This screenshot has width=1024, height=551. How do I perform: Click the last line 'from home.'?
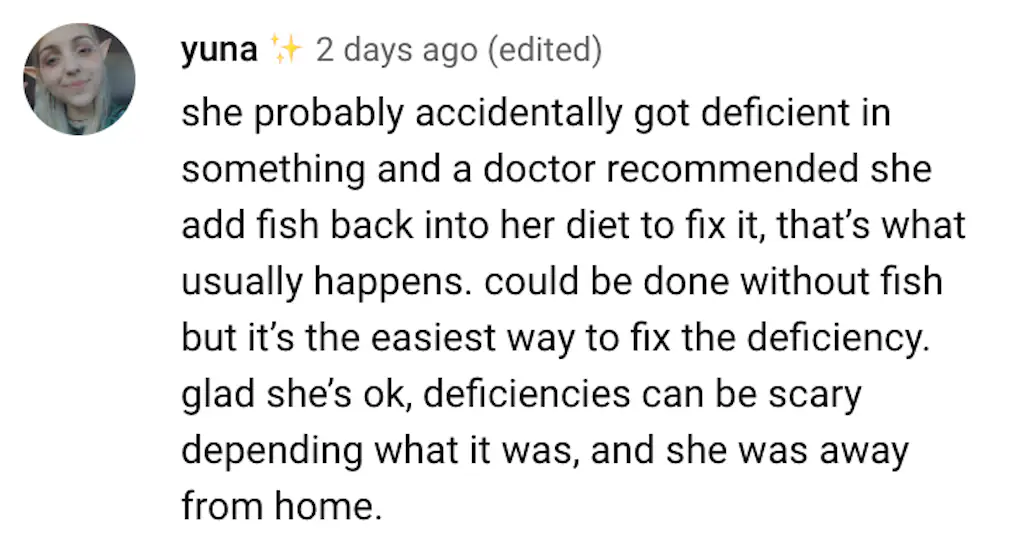click(x=282, y=506)
